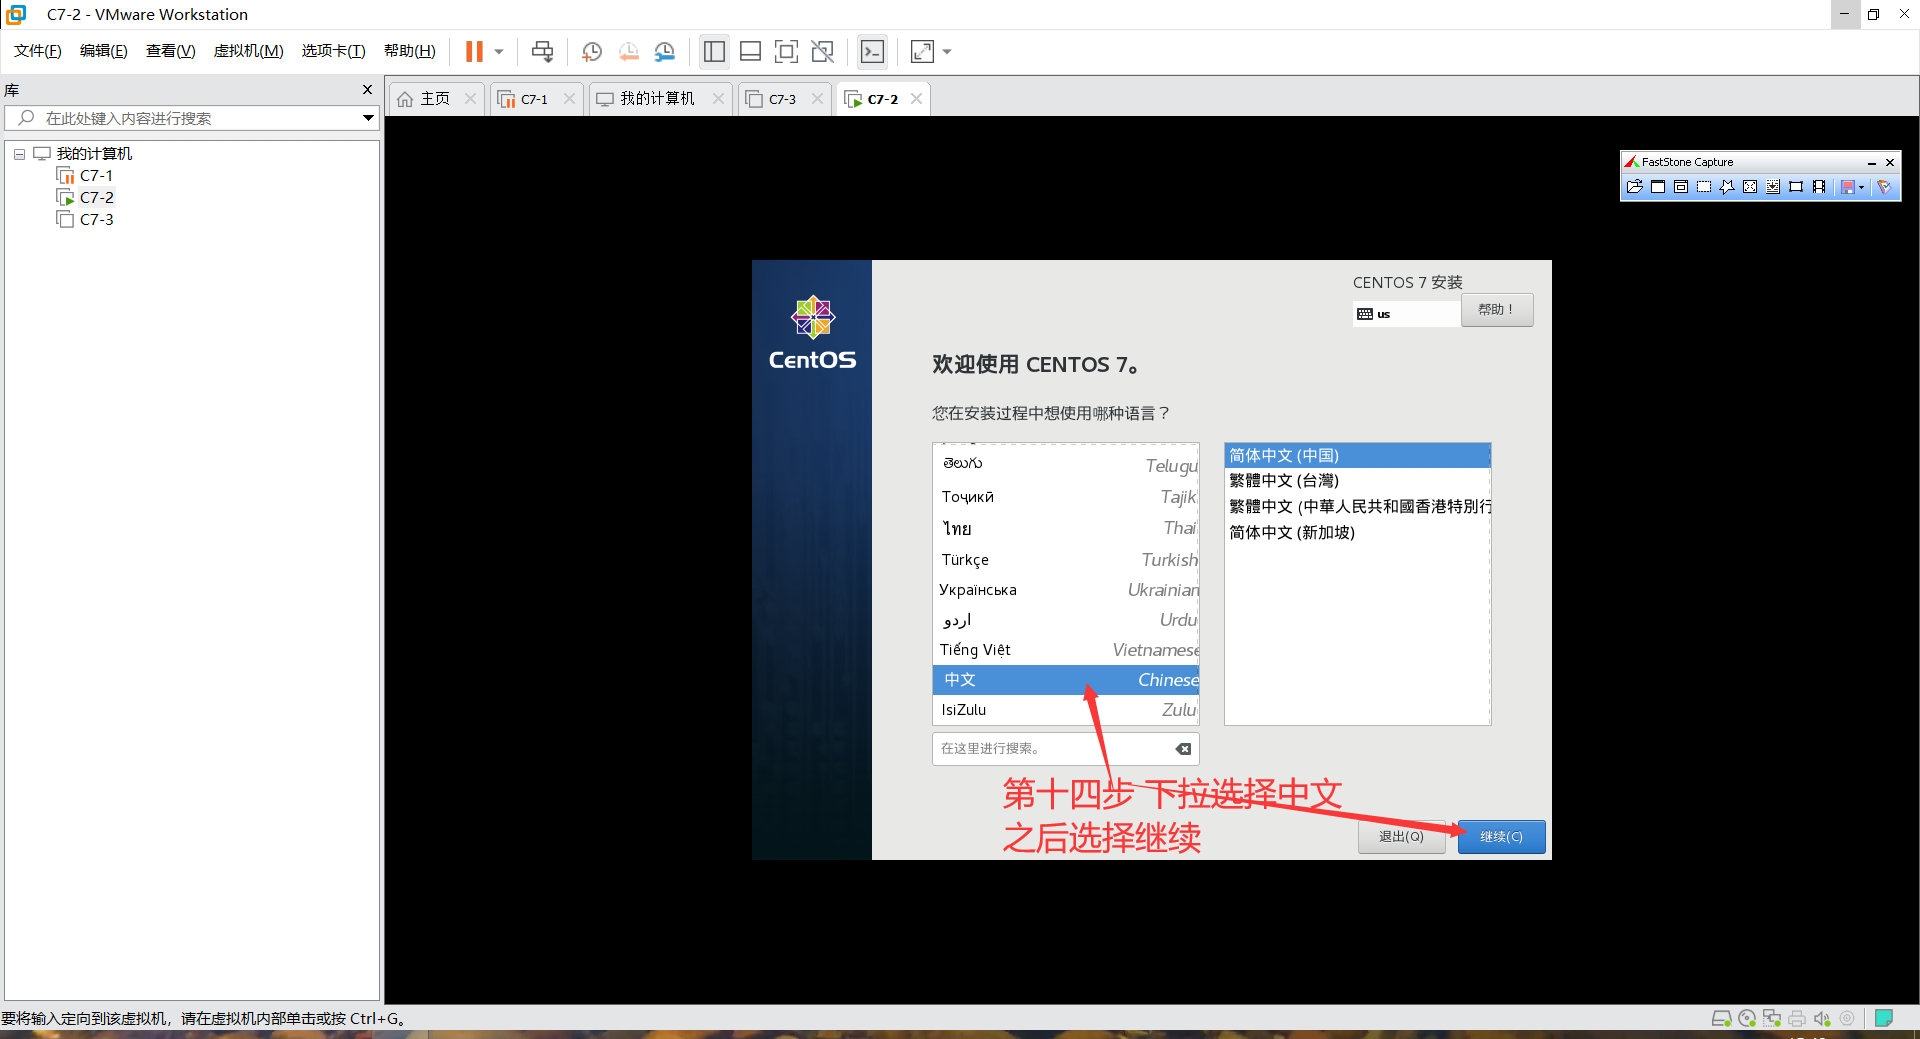Switch to Unity mode
The width and height of the screenshot is (1920, 1039).
pos(823,51)
